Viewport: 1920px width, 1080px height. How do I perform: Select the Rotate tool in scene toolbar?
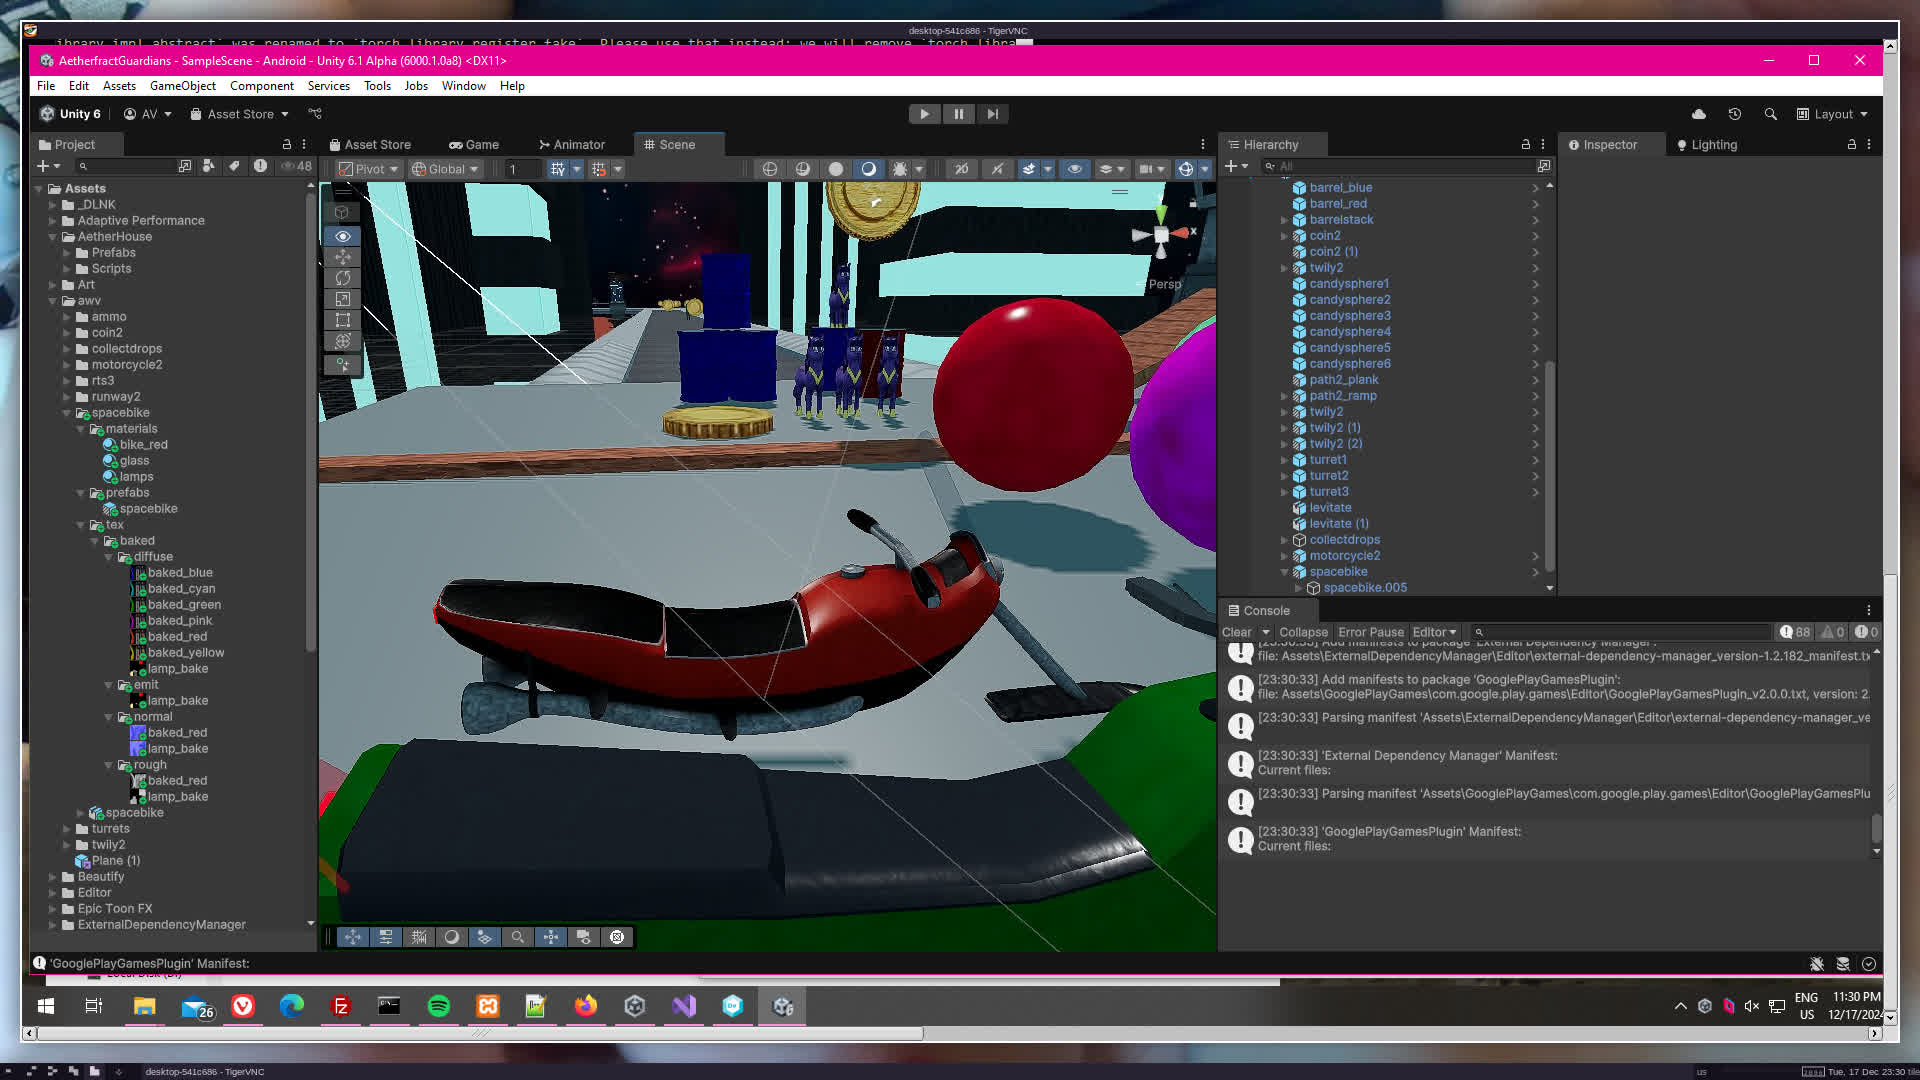pyautogui.click(x=342, y=278)
